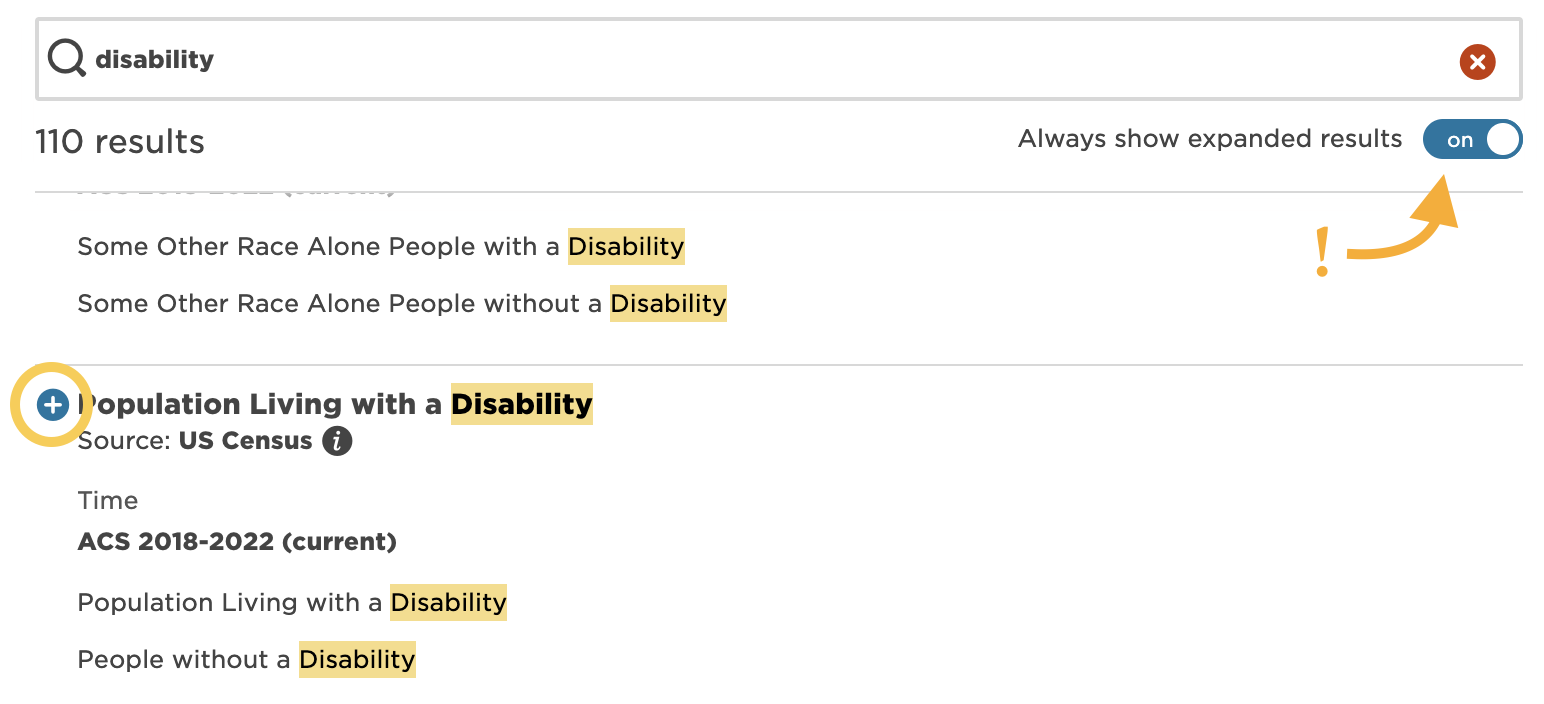Click the Source: label text
Image resolution: width=1544 pixels, height=704 pixels.
(x=126, y=441)
